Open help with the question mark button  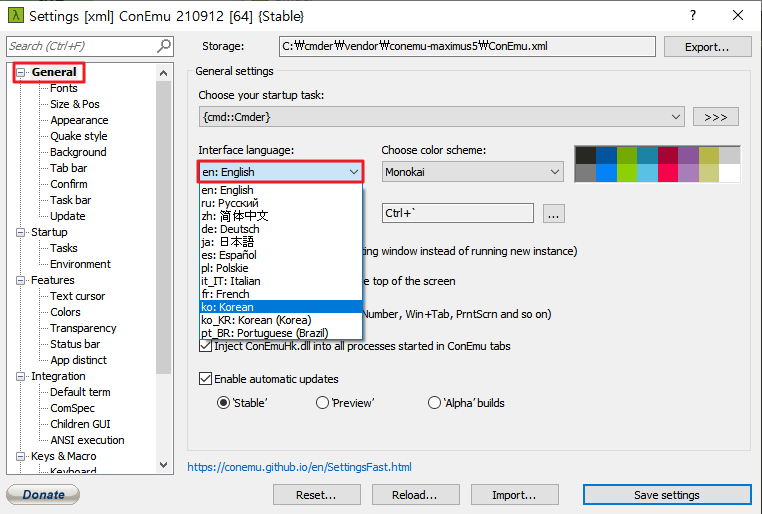(693, 15)
